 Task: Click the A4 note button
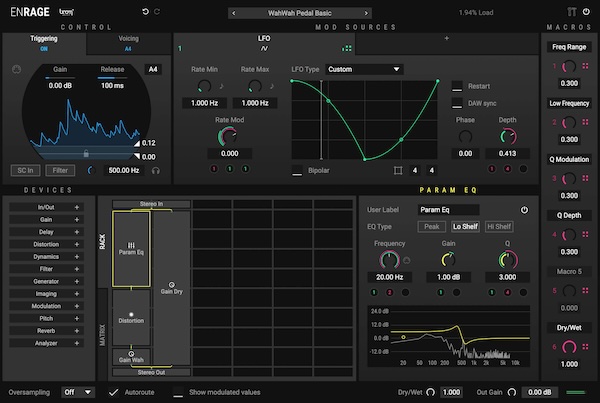tap(153, 69)
